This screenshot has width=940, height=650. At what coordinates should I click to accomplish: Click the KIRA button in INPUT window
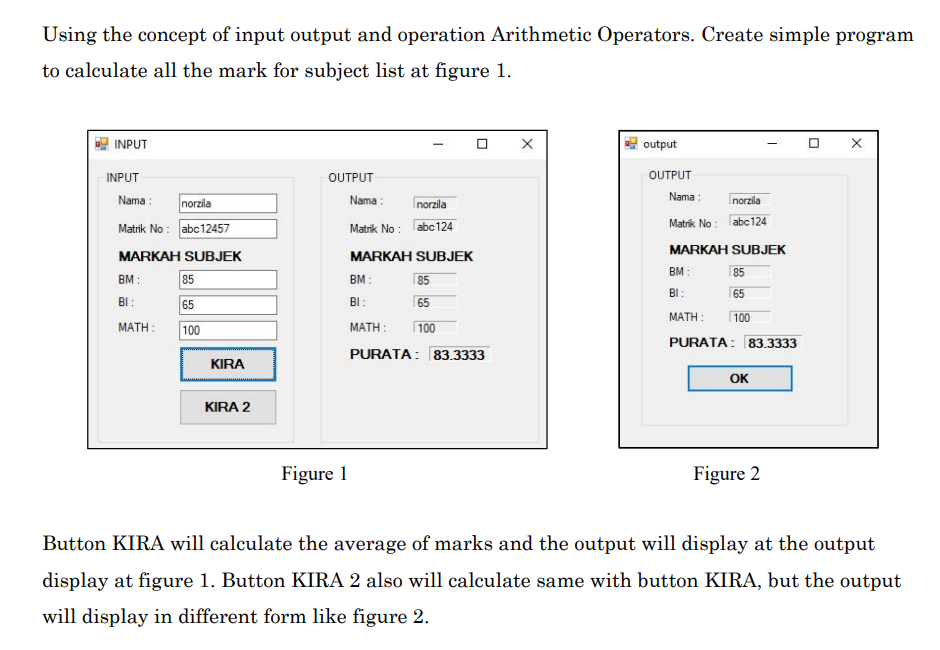(x=228, y=364)
